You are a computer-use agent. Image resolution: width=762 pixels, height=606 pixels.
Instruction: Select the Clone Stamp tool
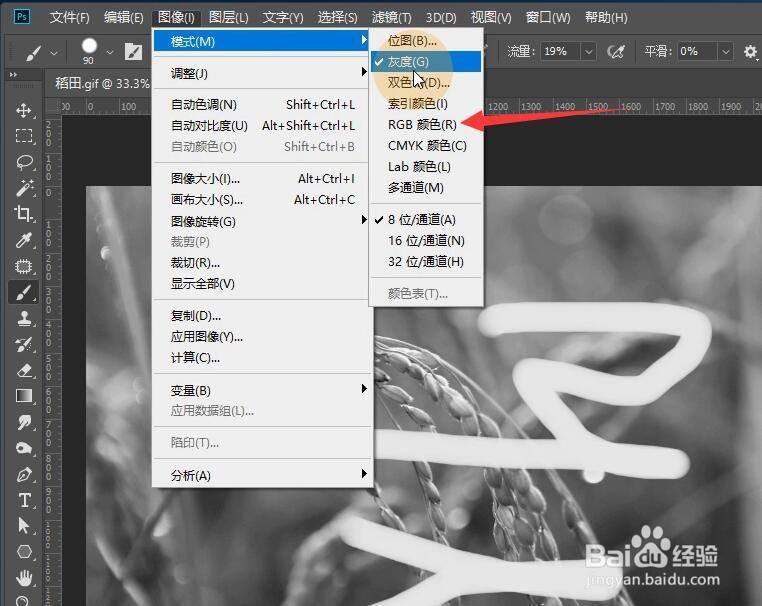tap(23, 318)
